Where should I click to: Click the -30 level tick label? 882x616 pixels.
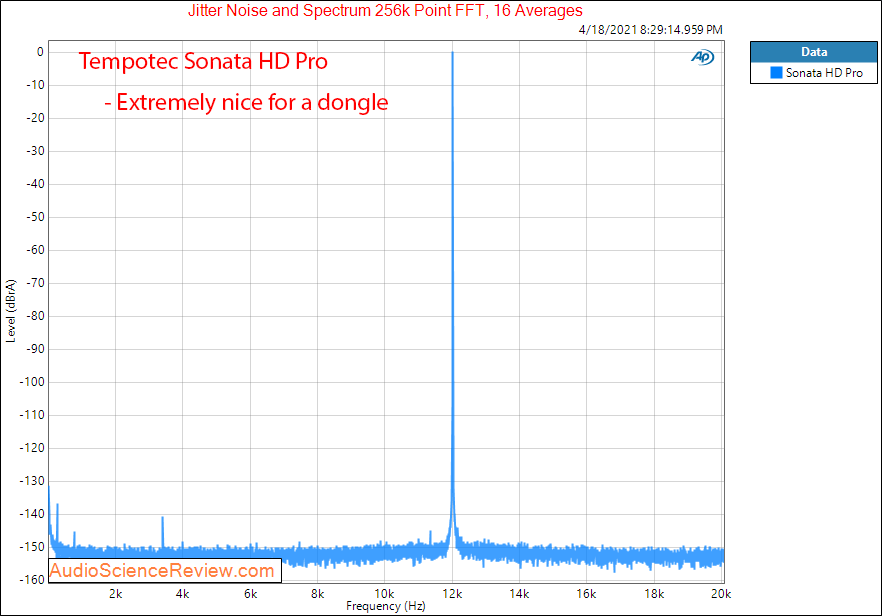click(x=35, y=151)
